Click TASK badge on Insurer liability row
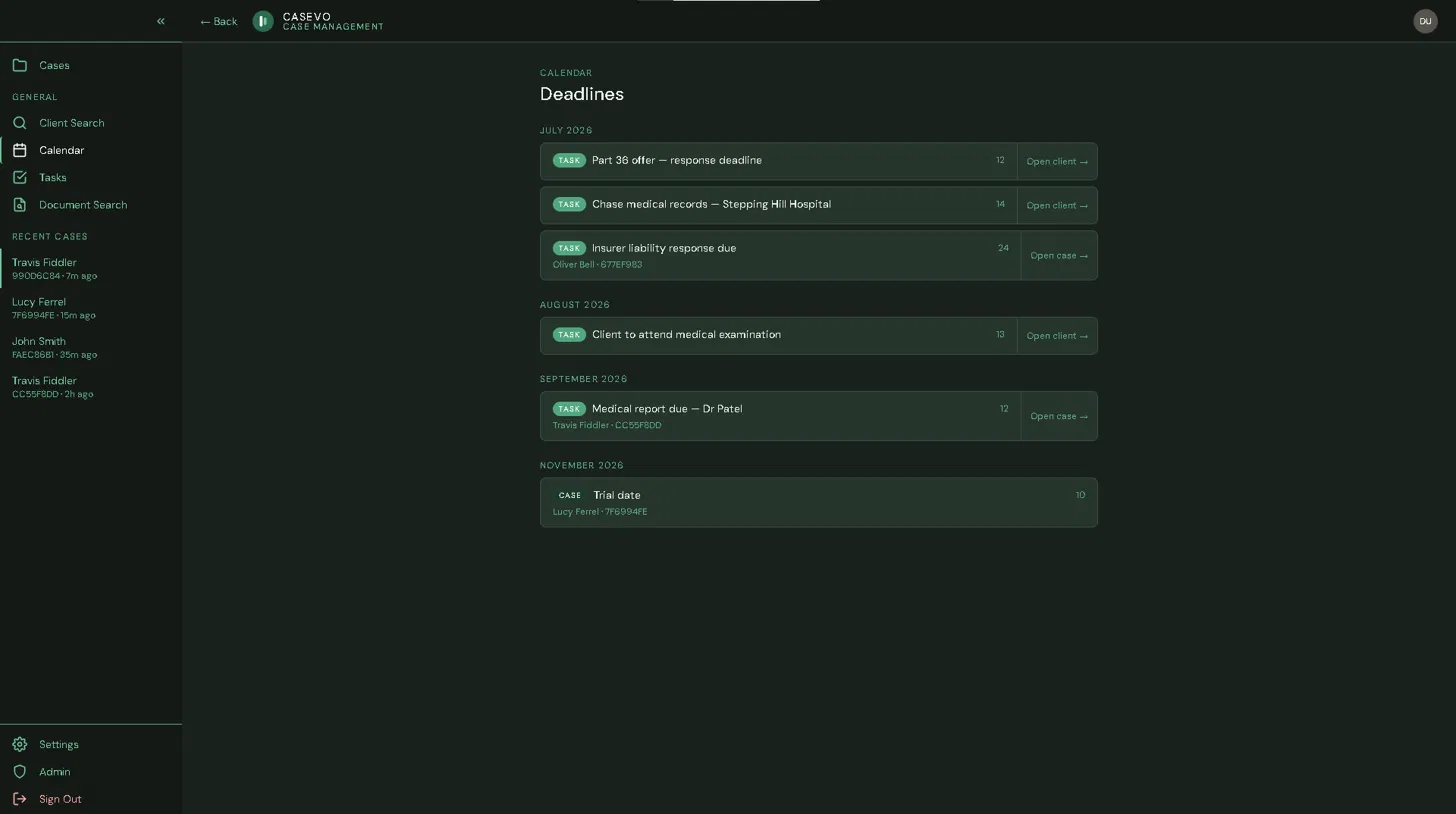Viewport: 1456px width, 814px height. coord(569,248)
